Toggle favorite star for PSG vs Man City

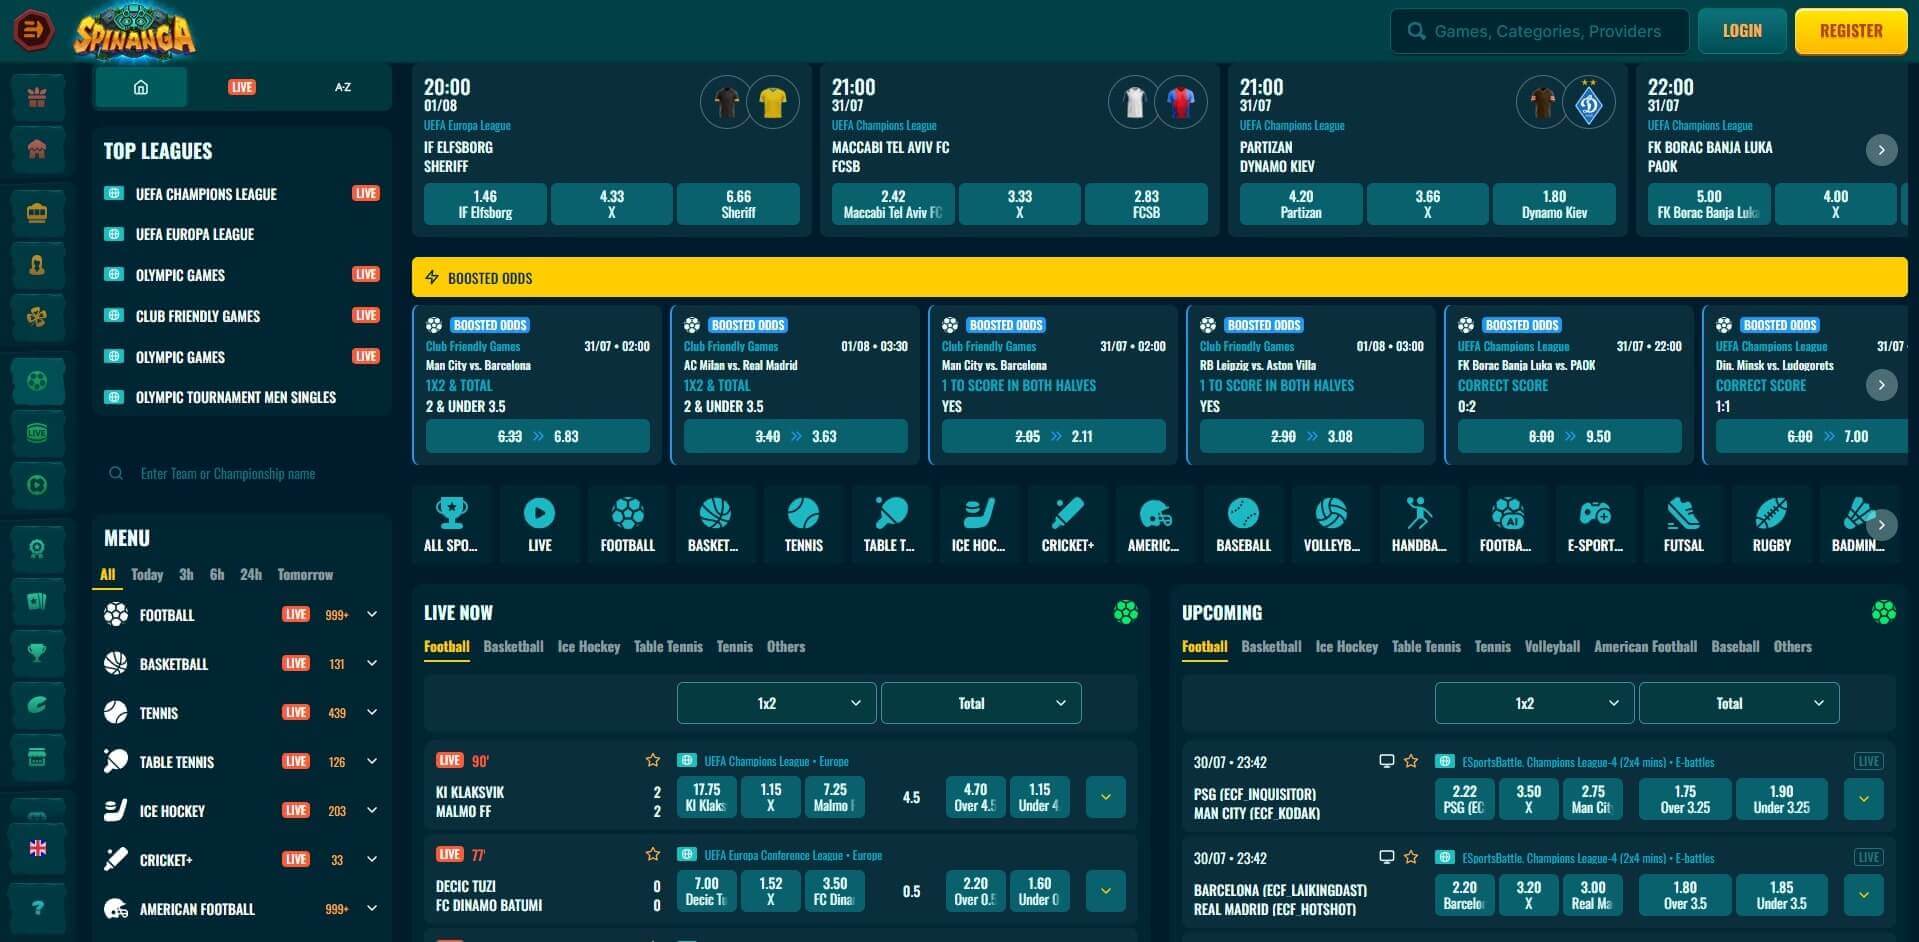pyautogui.click(x=1411, y=762)
